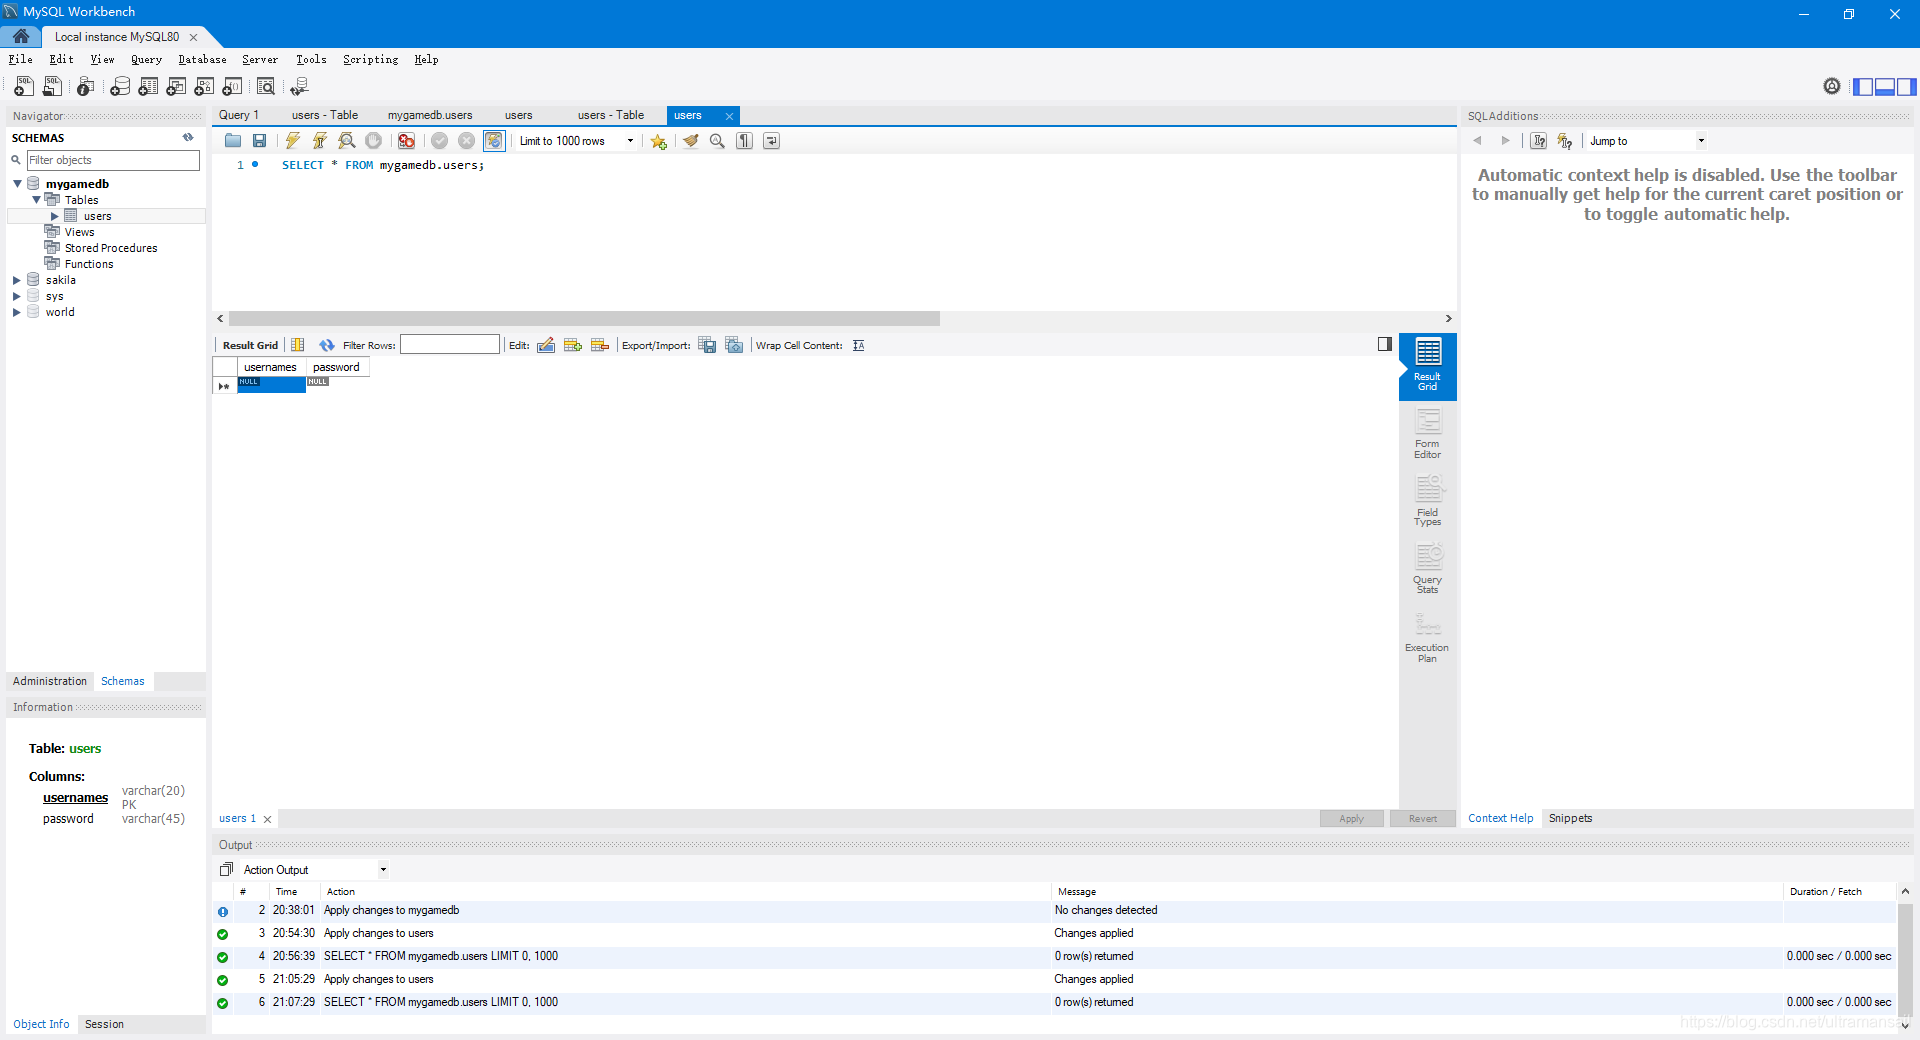The width and height of the screenshot is (1920, 1040).
Task: Save query to snippets star icon
Action: pos(658,141)
